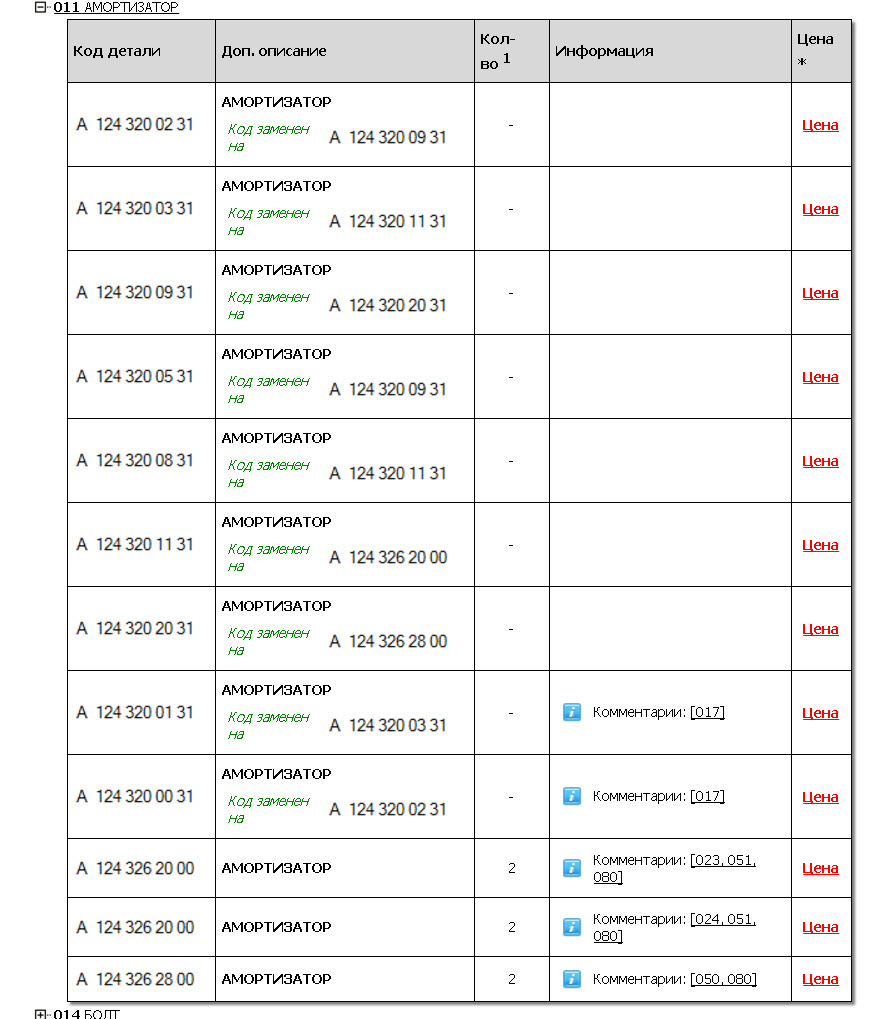Open Цена link for A 124 320 20 31
The image size is (885, 1019).
820,628
